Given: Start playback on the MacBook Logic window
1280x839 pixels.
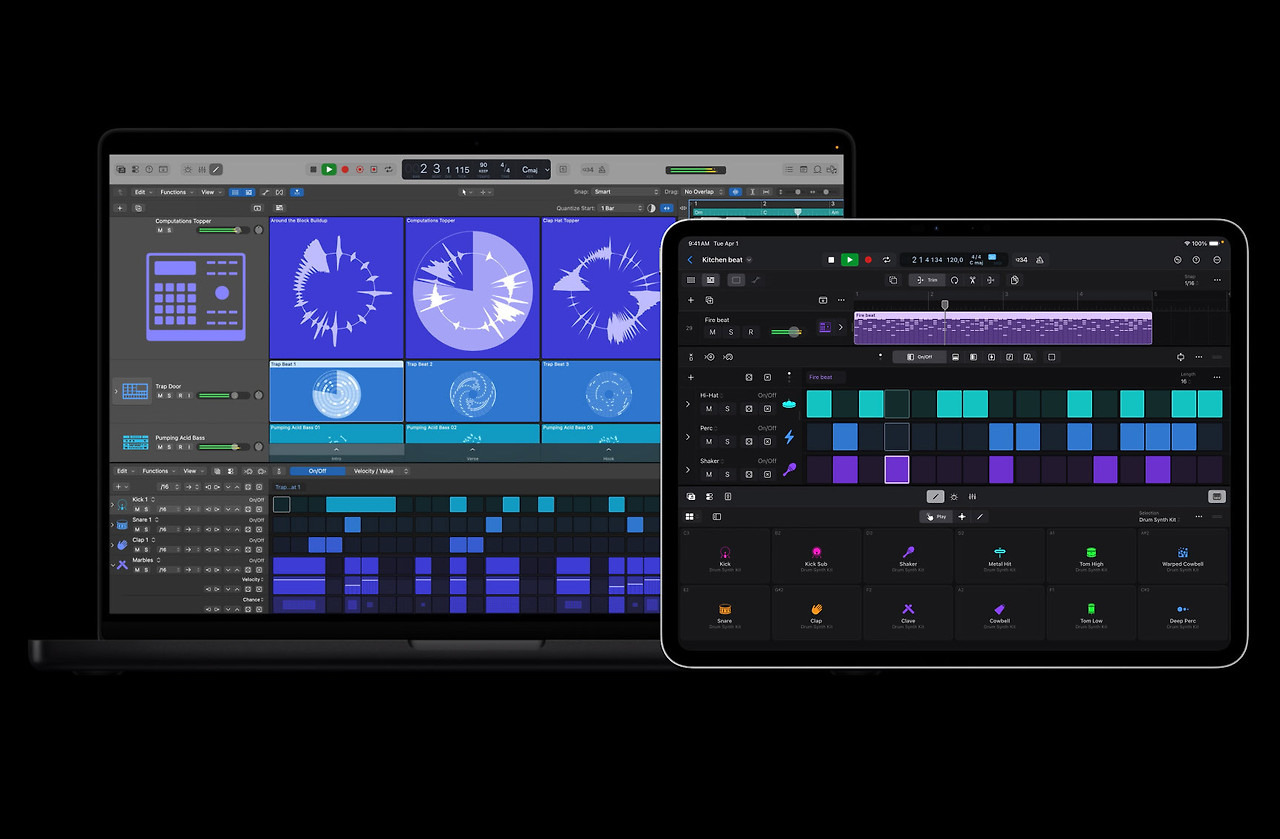Looking at the screenshot, I should click(329, 170).
